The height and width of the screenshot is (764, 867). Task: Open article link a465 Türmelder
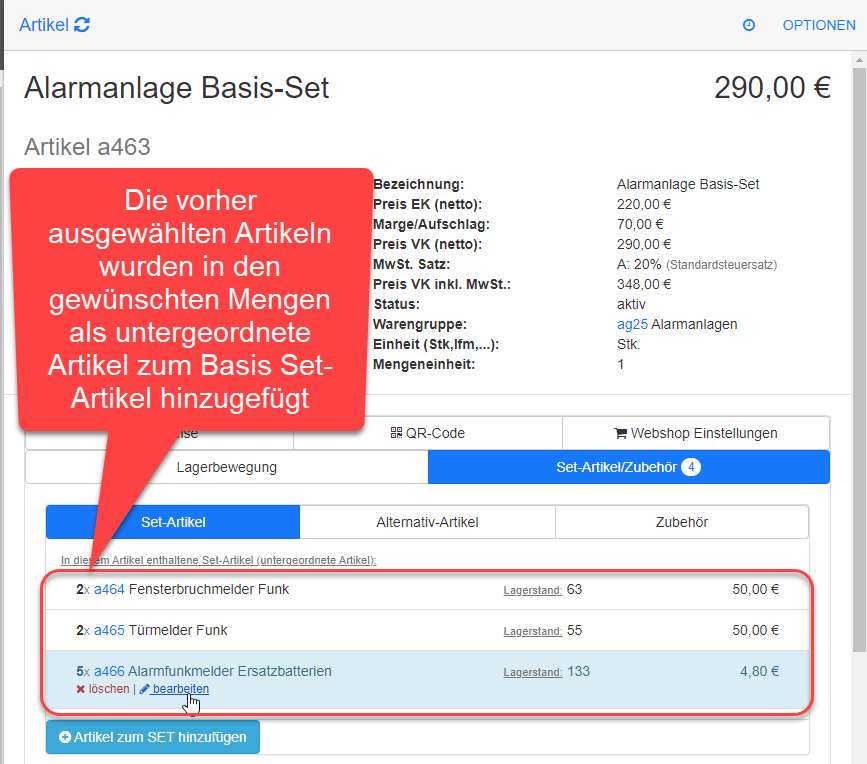click(x=109, y=630)
